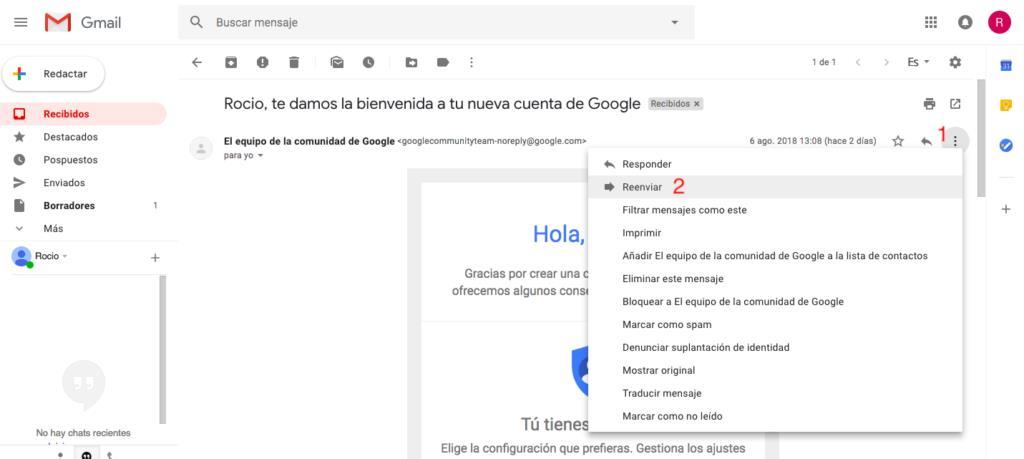
Task: Start a new chat plus
Action: [155, 258]
